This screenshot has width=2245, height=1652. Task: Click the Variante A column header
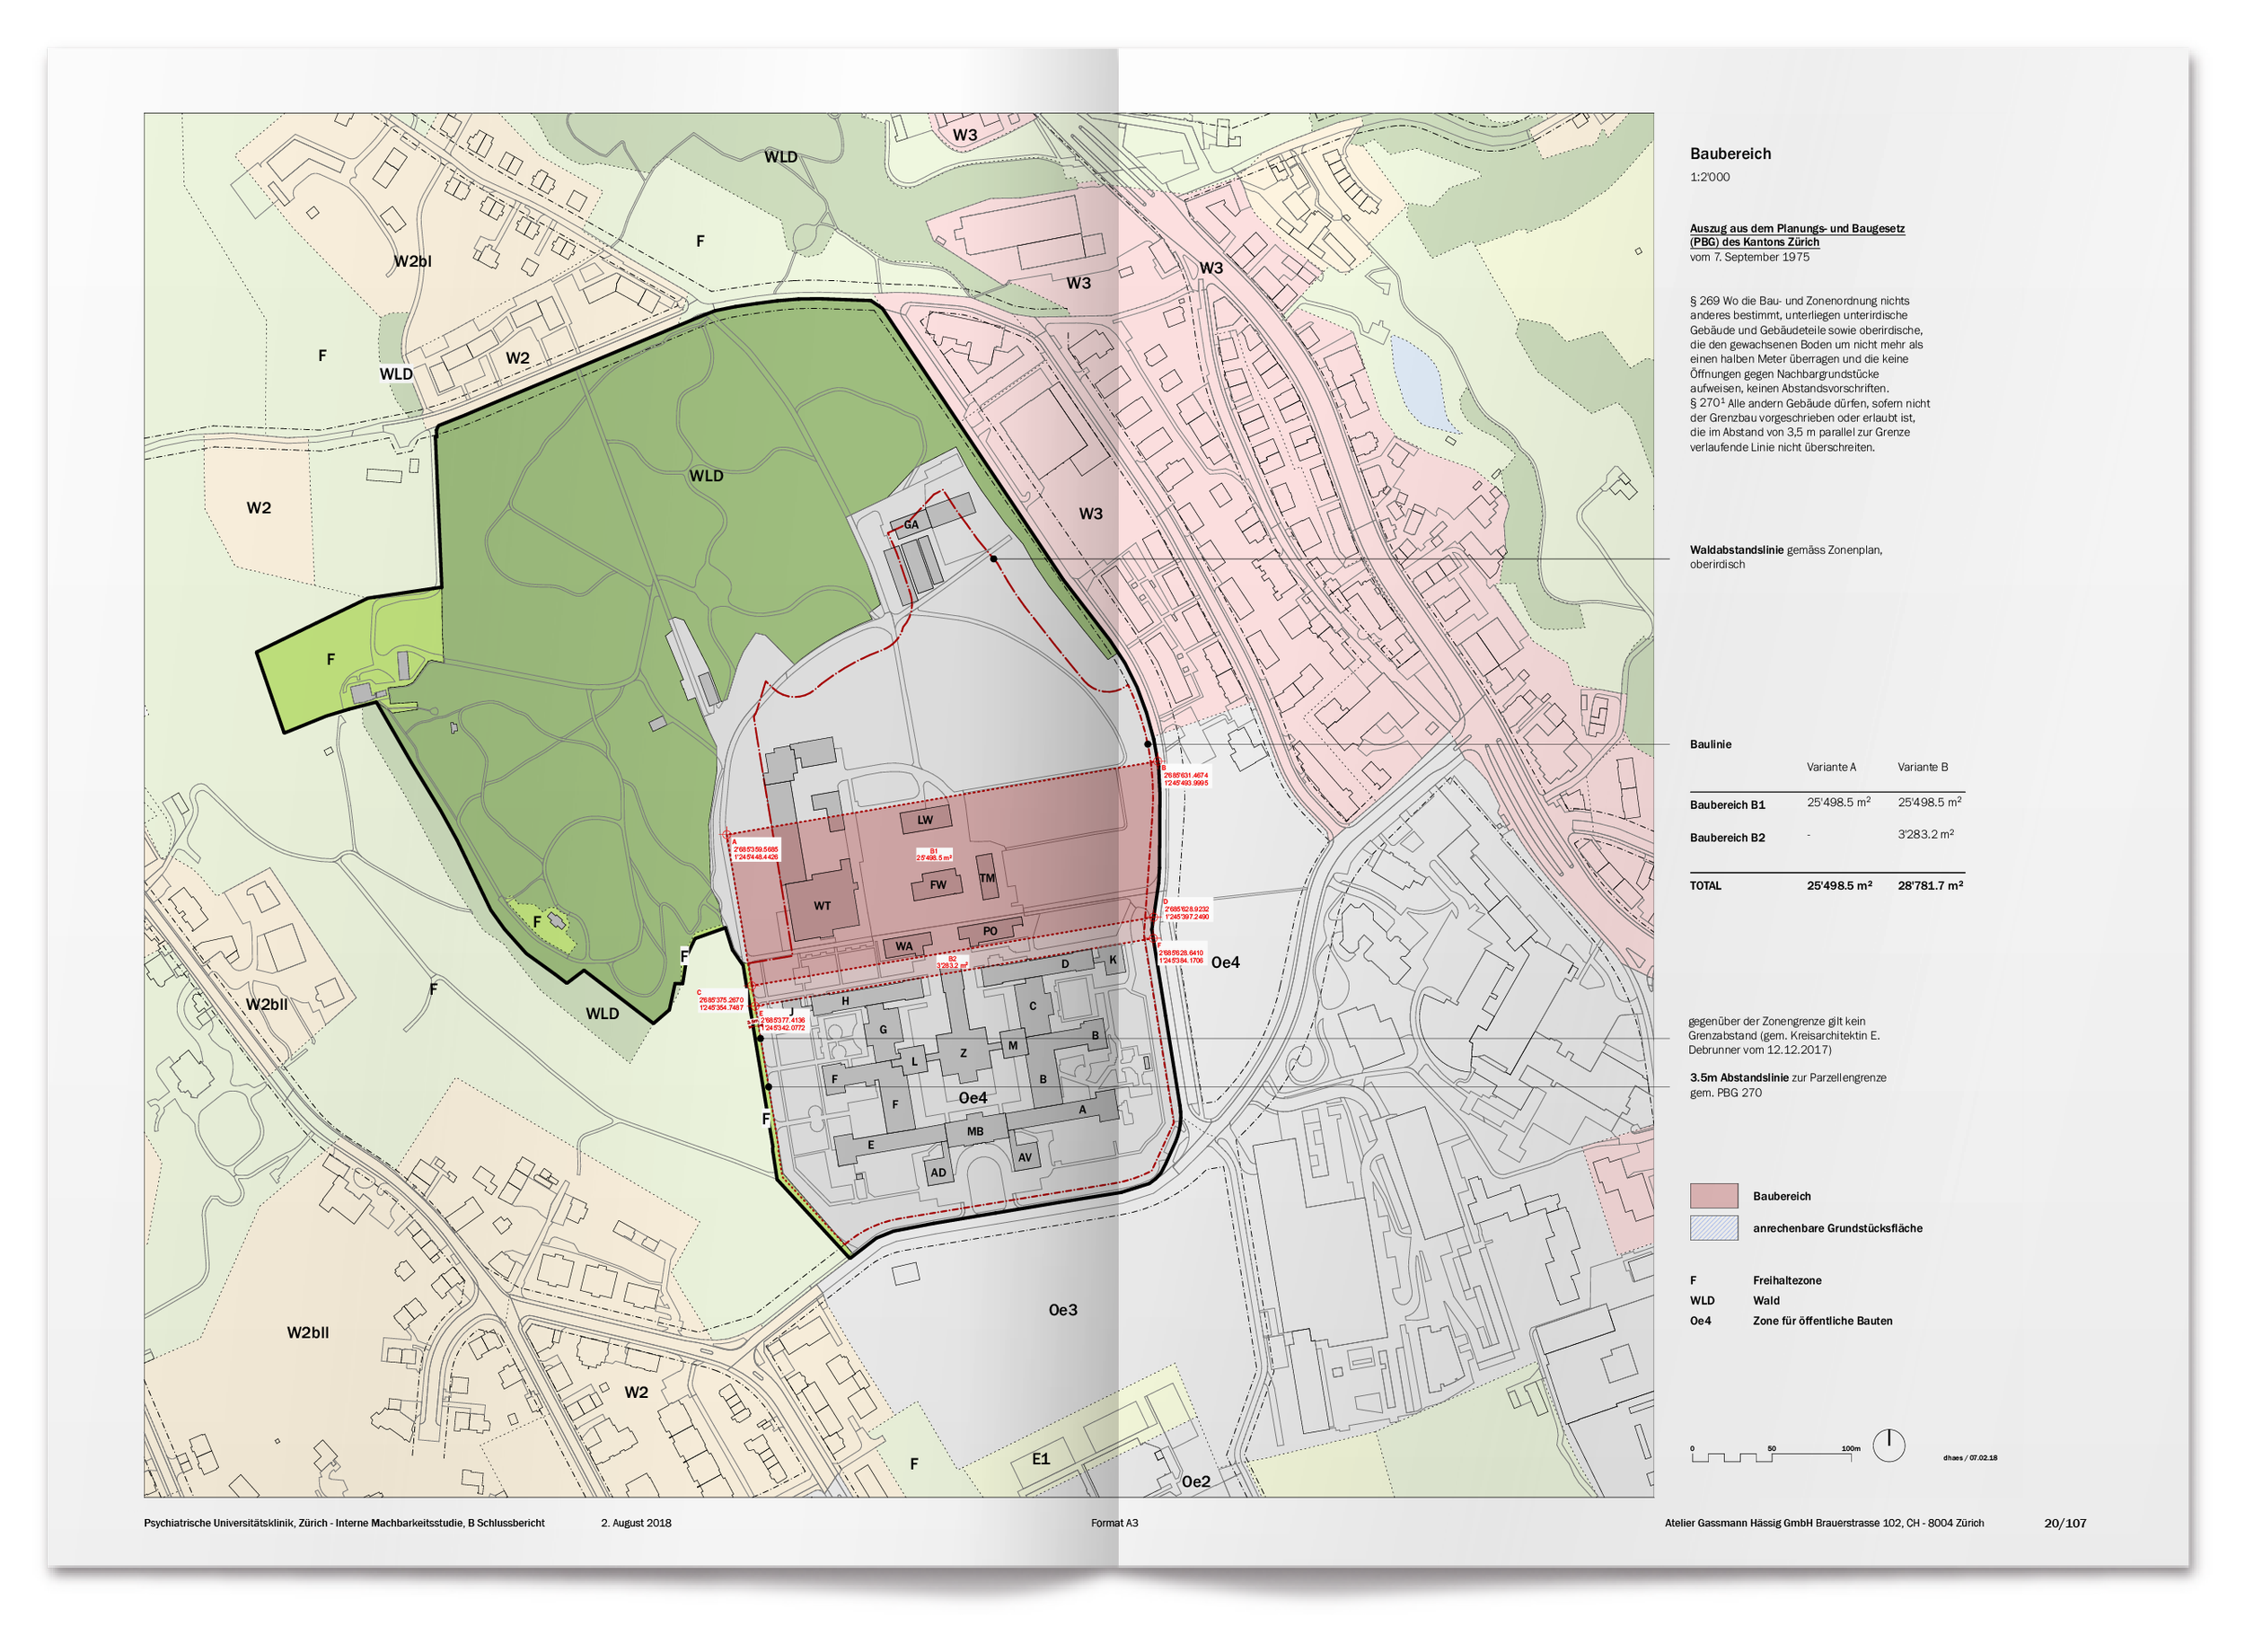tap(1830, 767)
